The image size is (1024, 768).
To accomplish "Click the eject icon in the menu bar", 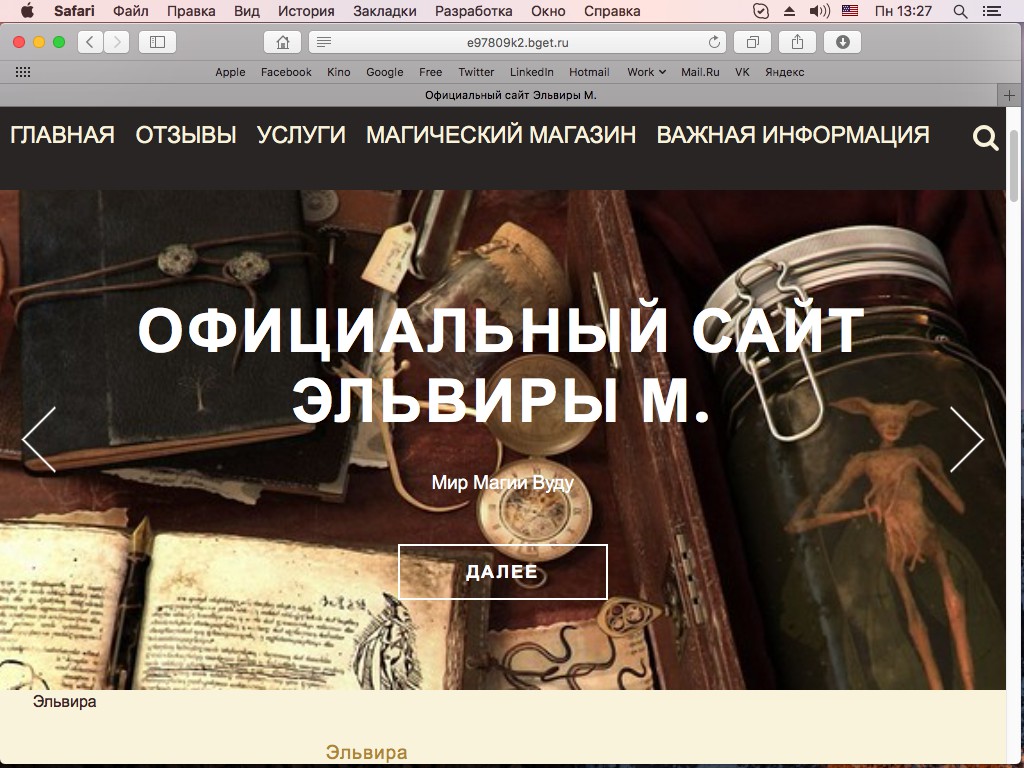I will 789,11.
